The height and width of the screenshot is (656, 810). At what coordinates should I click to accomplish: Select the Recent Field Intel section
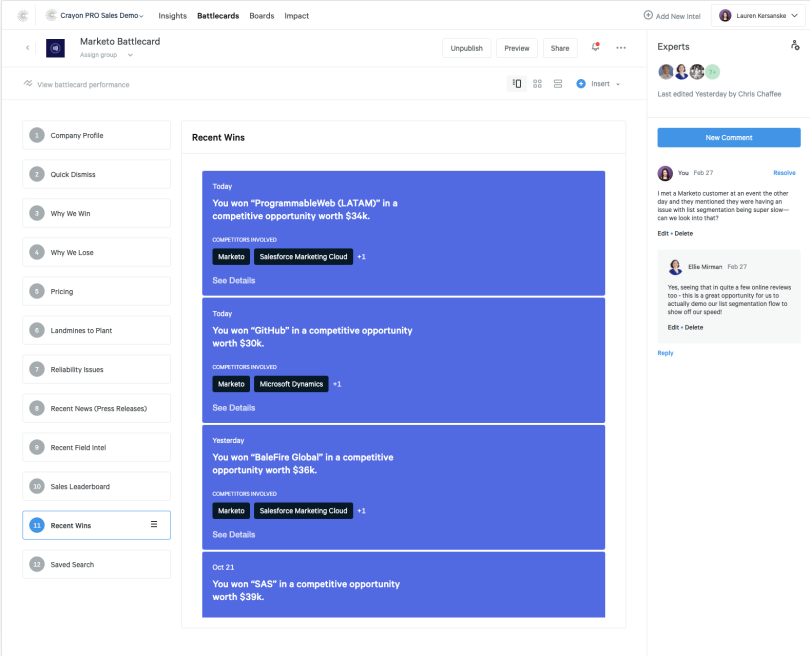coord(97,447)
